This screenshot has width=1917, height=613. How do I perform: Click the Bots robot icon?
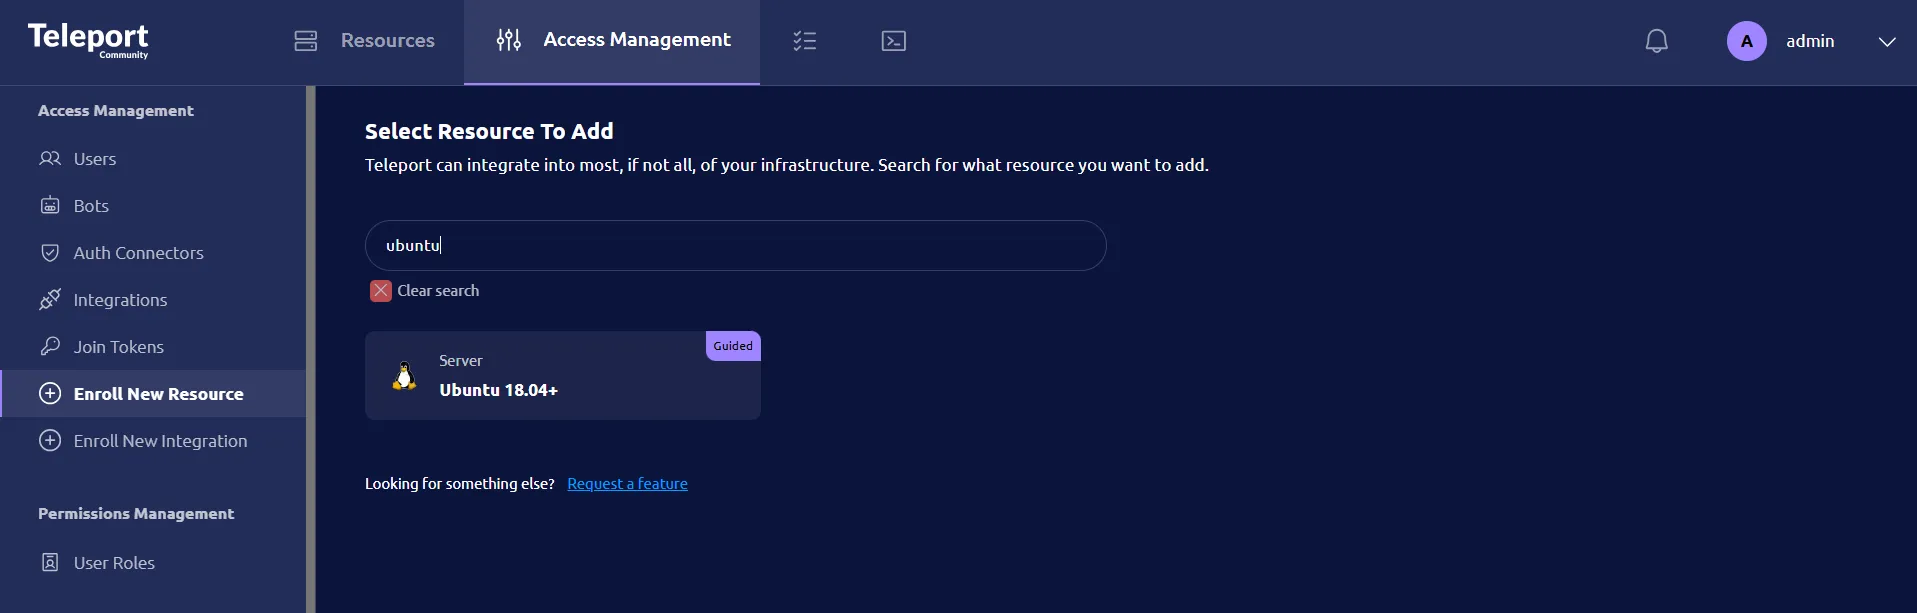coord(50,205)
